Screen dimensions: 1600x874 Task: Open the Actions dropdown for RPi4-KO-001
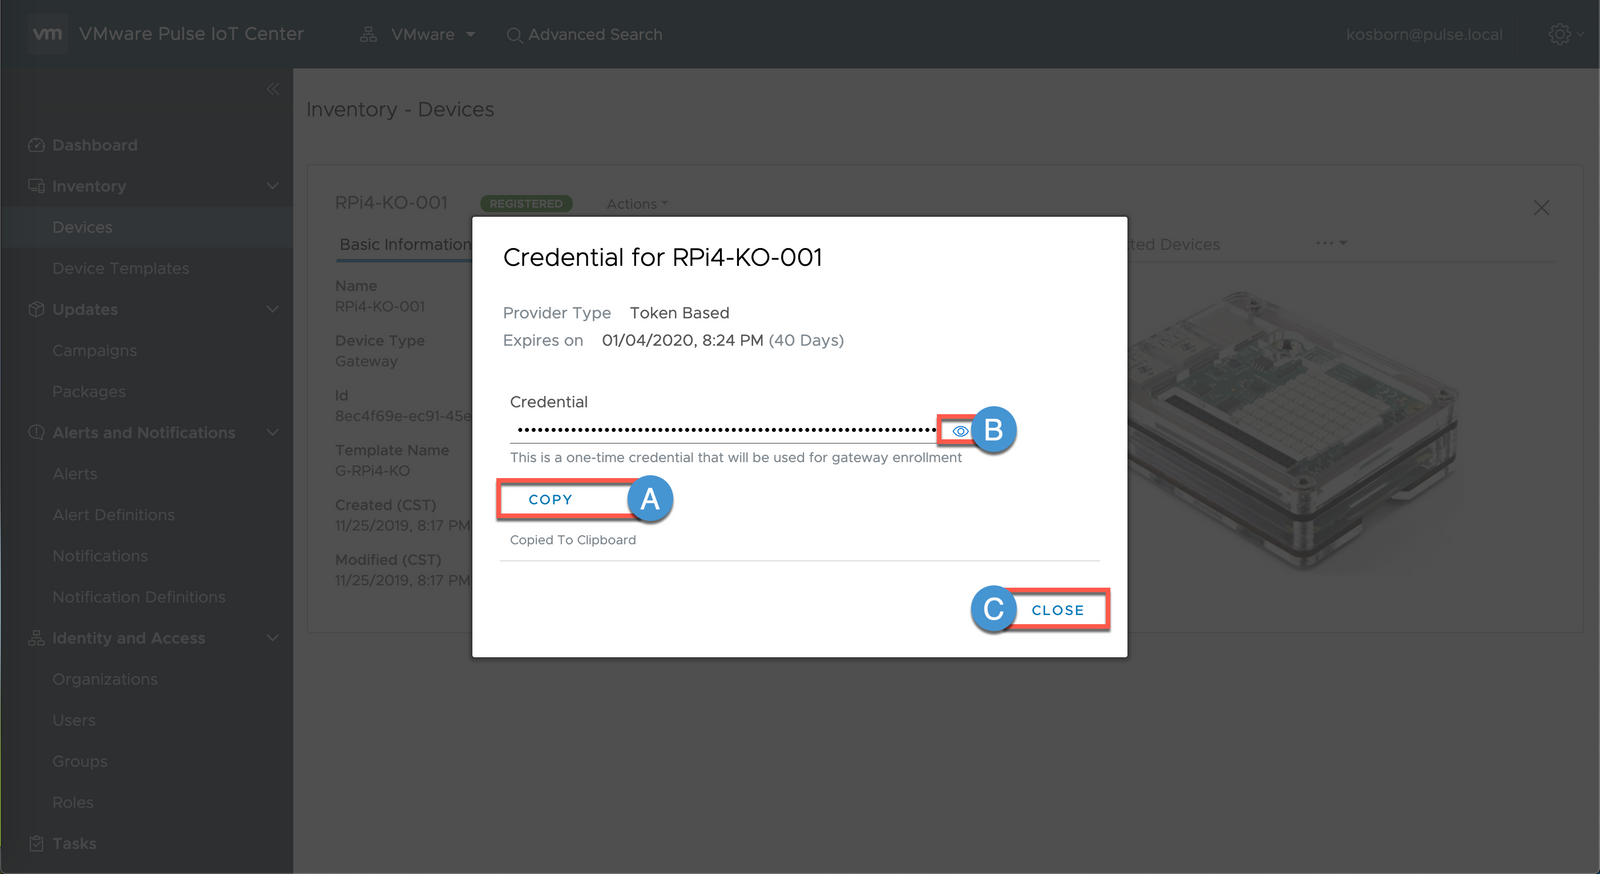637,204
